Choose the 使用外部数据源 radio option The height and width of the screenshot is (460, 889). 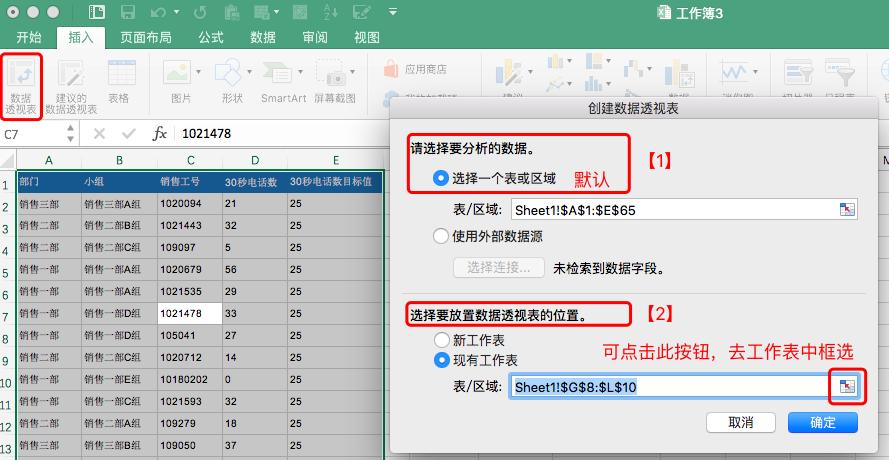click(x=441, y=237)
